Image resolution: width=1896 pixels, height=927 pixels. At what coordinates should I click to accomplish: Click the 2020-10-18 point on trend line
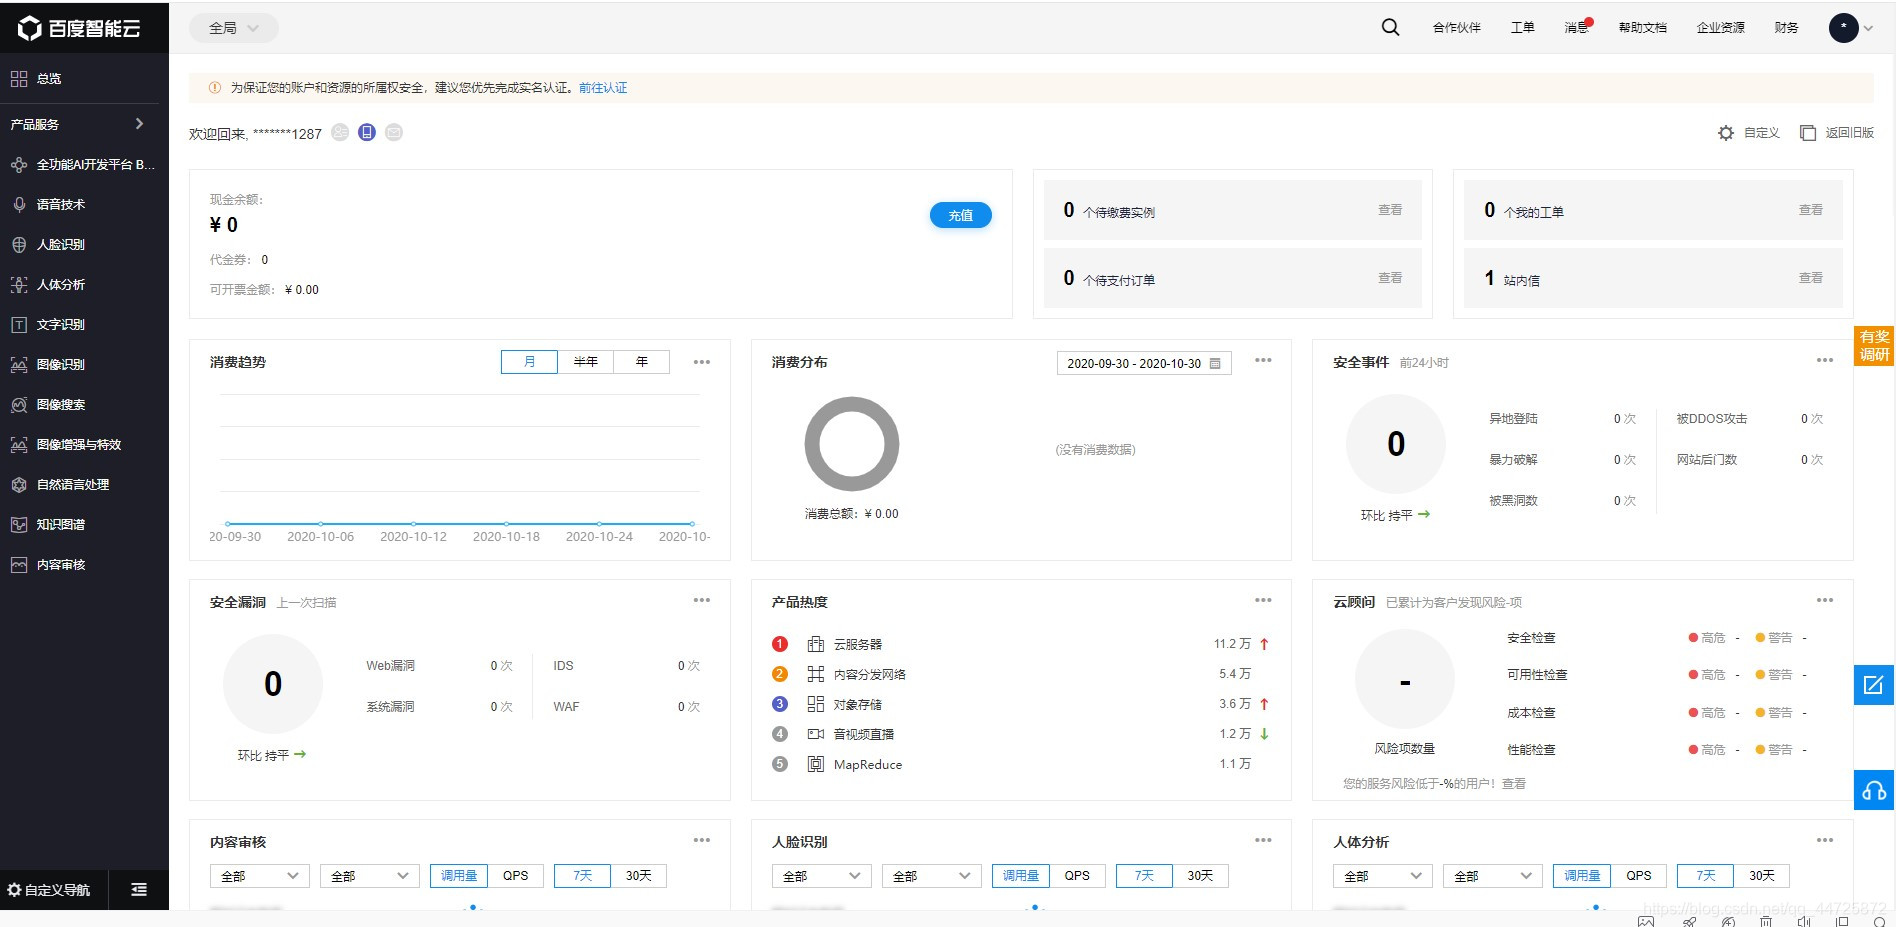tap(506, 523)
